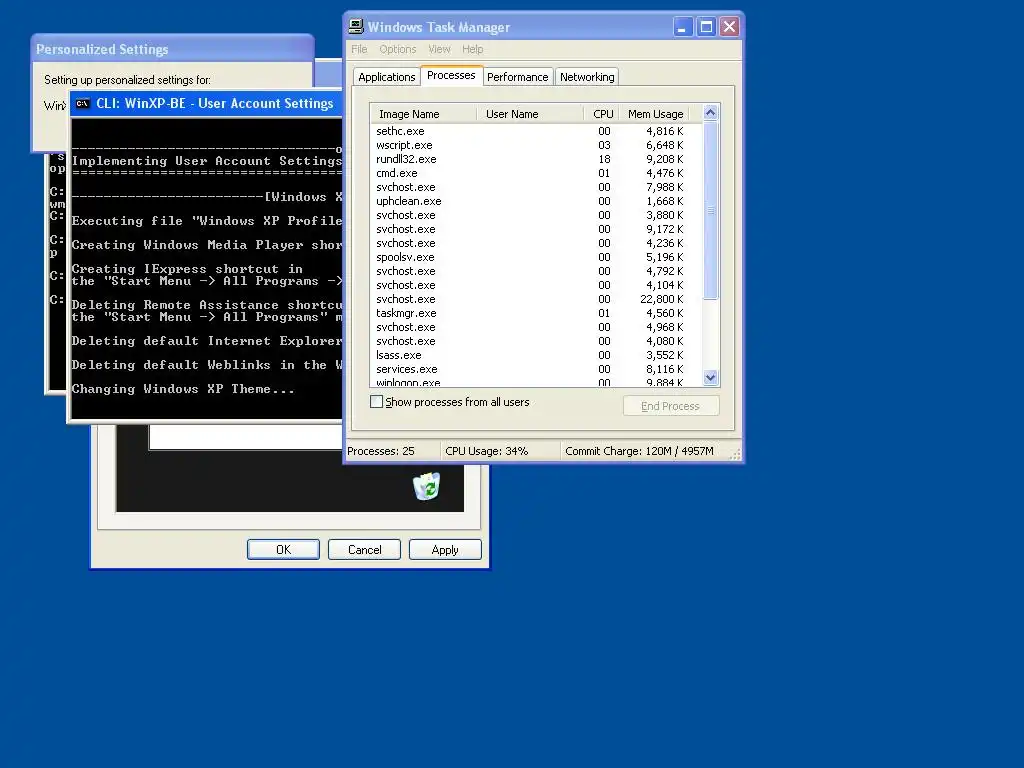Sort by User Name column header

pos(530,114)
